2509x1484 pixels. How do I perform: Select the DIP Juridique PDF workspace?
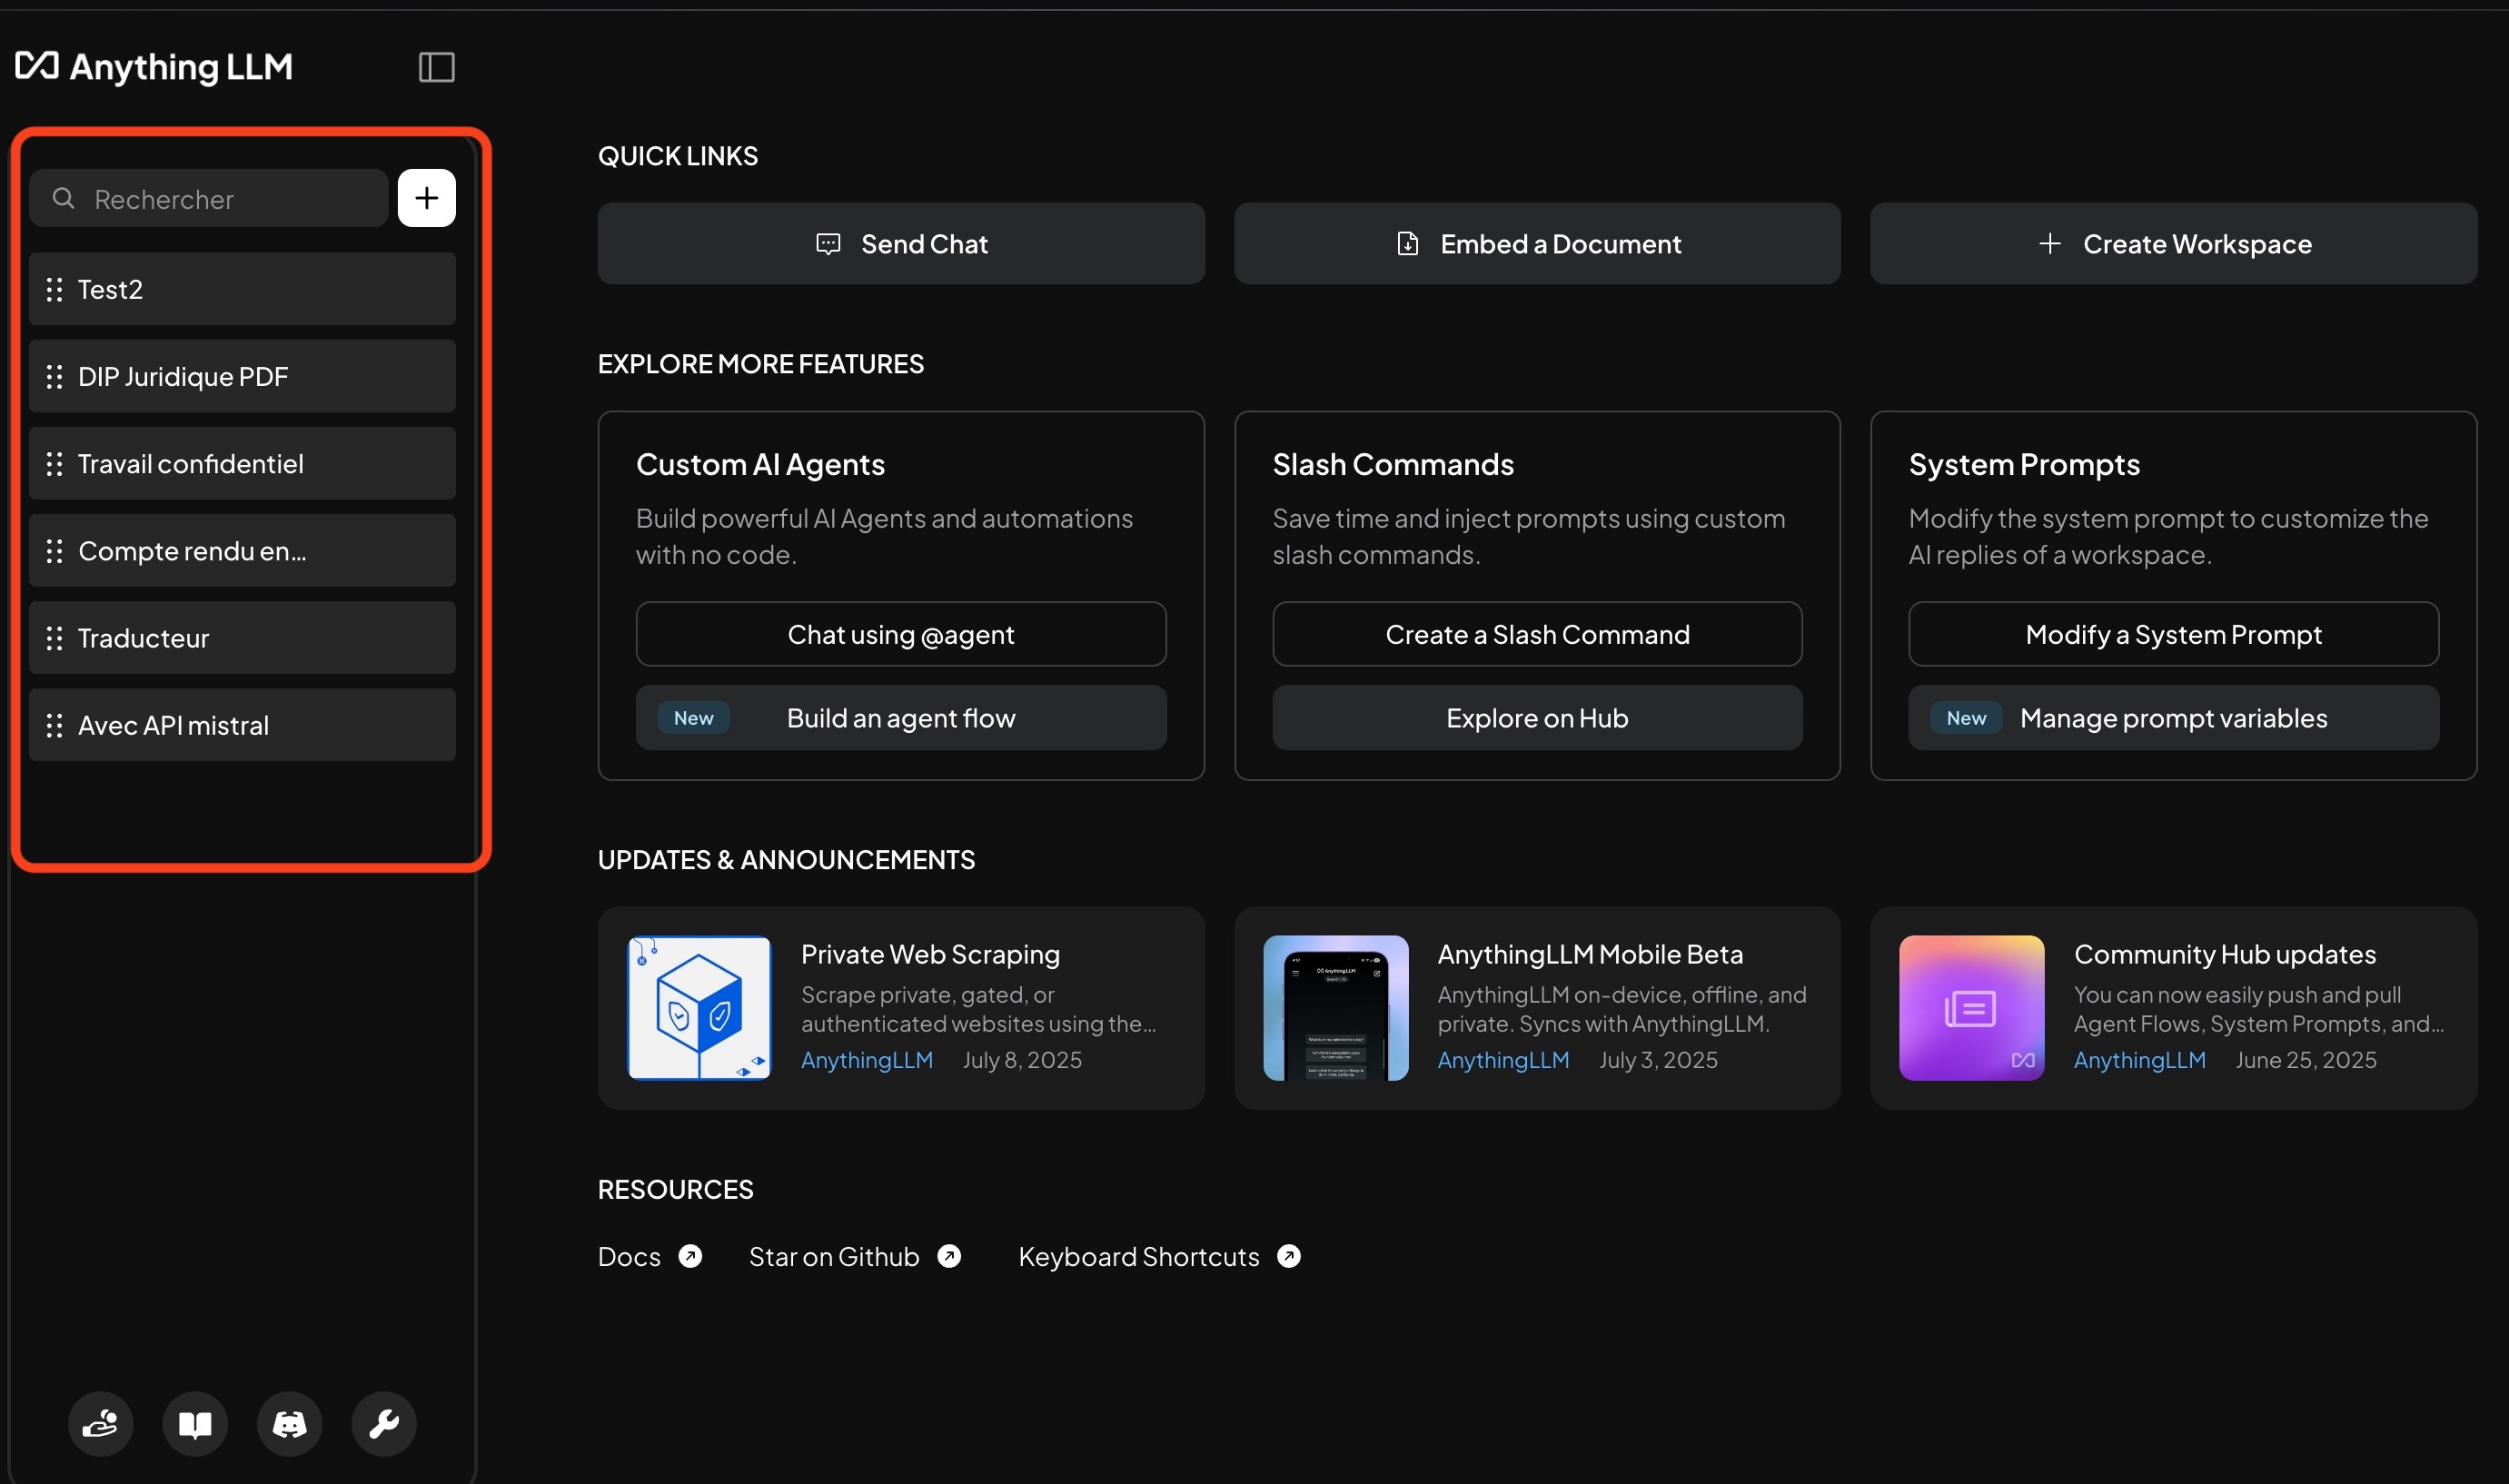point(242,376)
